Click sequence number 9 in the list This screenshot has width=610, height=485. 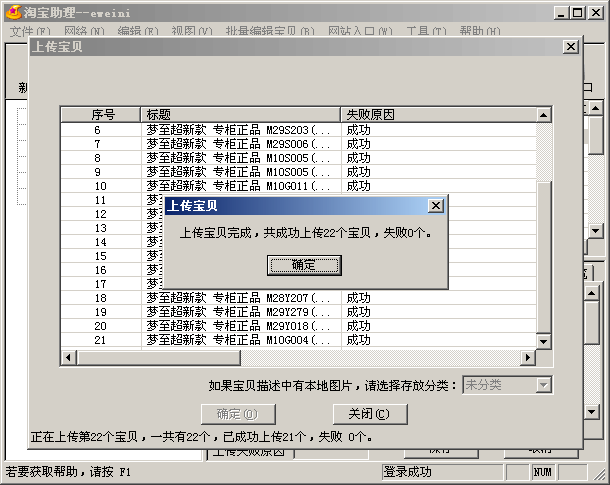point(98,172)
